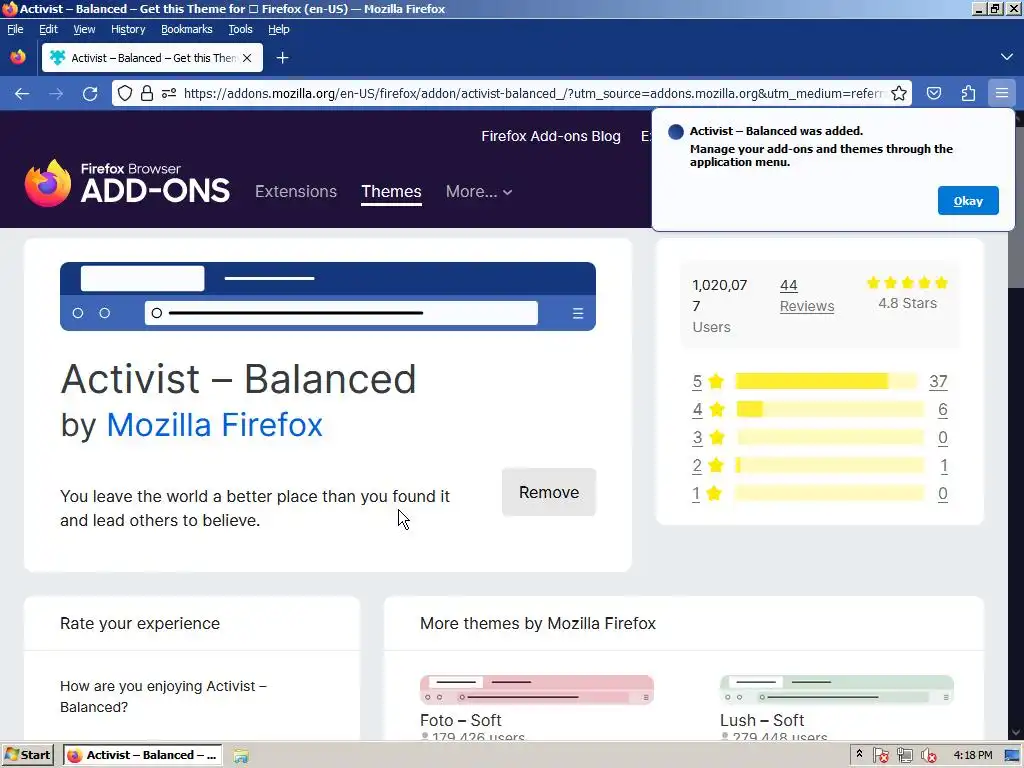Click Lush – Soft theme title
The height and width of the screenshot is (768, 1024).
[761, 720]
